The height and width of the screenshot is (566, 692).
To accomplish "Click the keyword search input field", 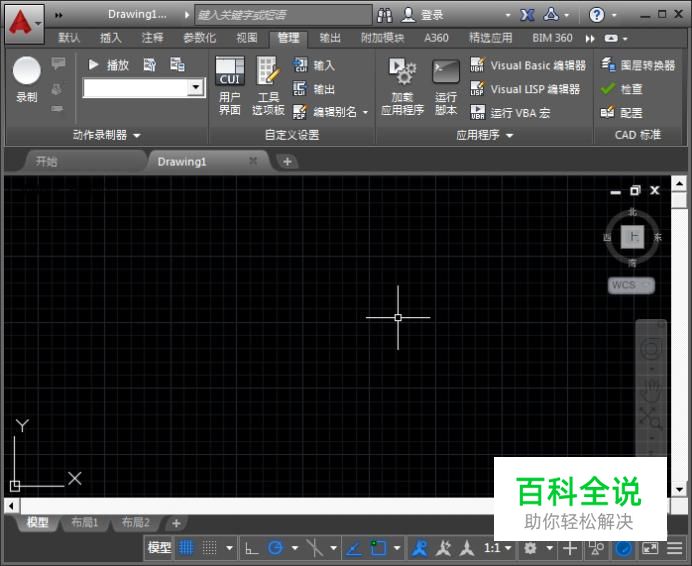I will (x=282, y=15).
